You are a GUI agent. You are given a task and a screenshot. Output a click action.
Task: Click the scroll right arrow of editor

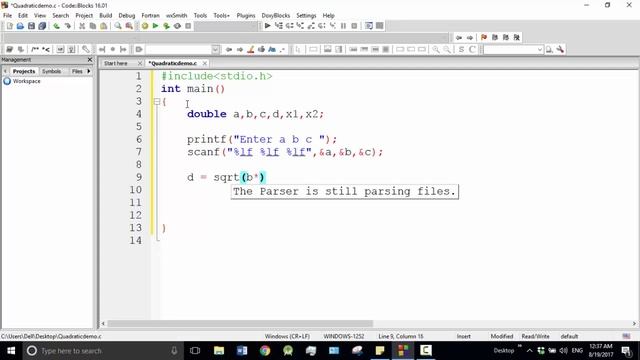(x=634, y=323)
